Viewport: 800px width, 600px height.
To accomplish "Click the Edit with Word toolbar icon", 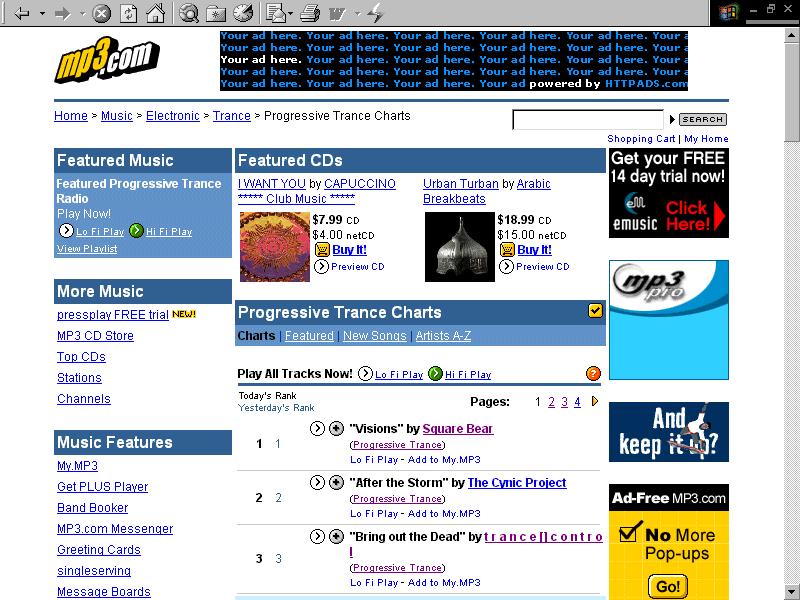I will pyautogui.click(x=337, y=14).
